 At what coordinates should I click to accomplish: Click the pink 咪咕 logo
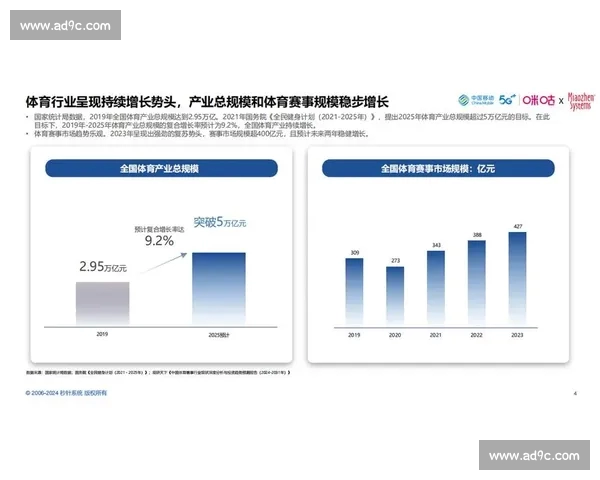(x=539, y=100)
